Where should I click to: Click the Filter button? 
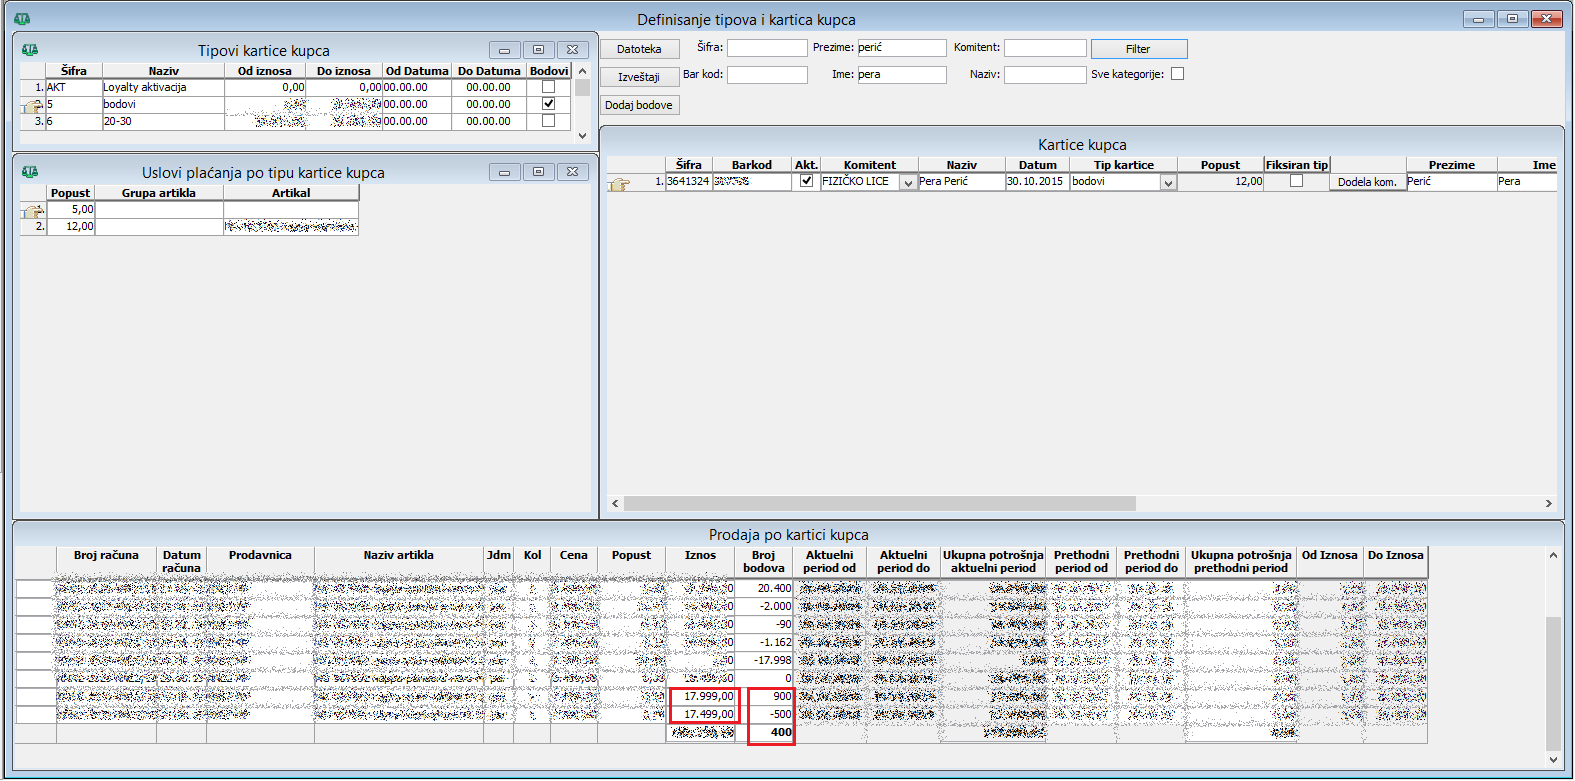[x=1138, y=49]
